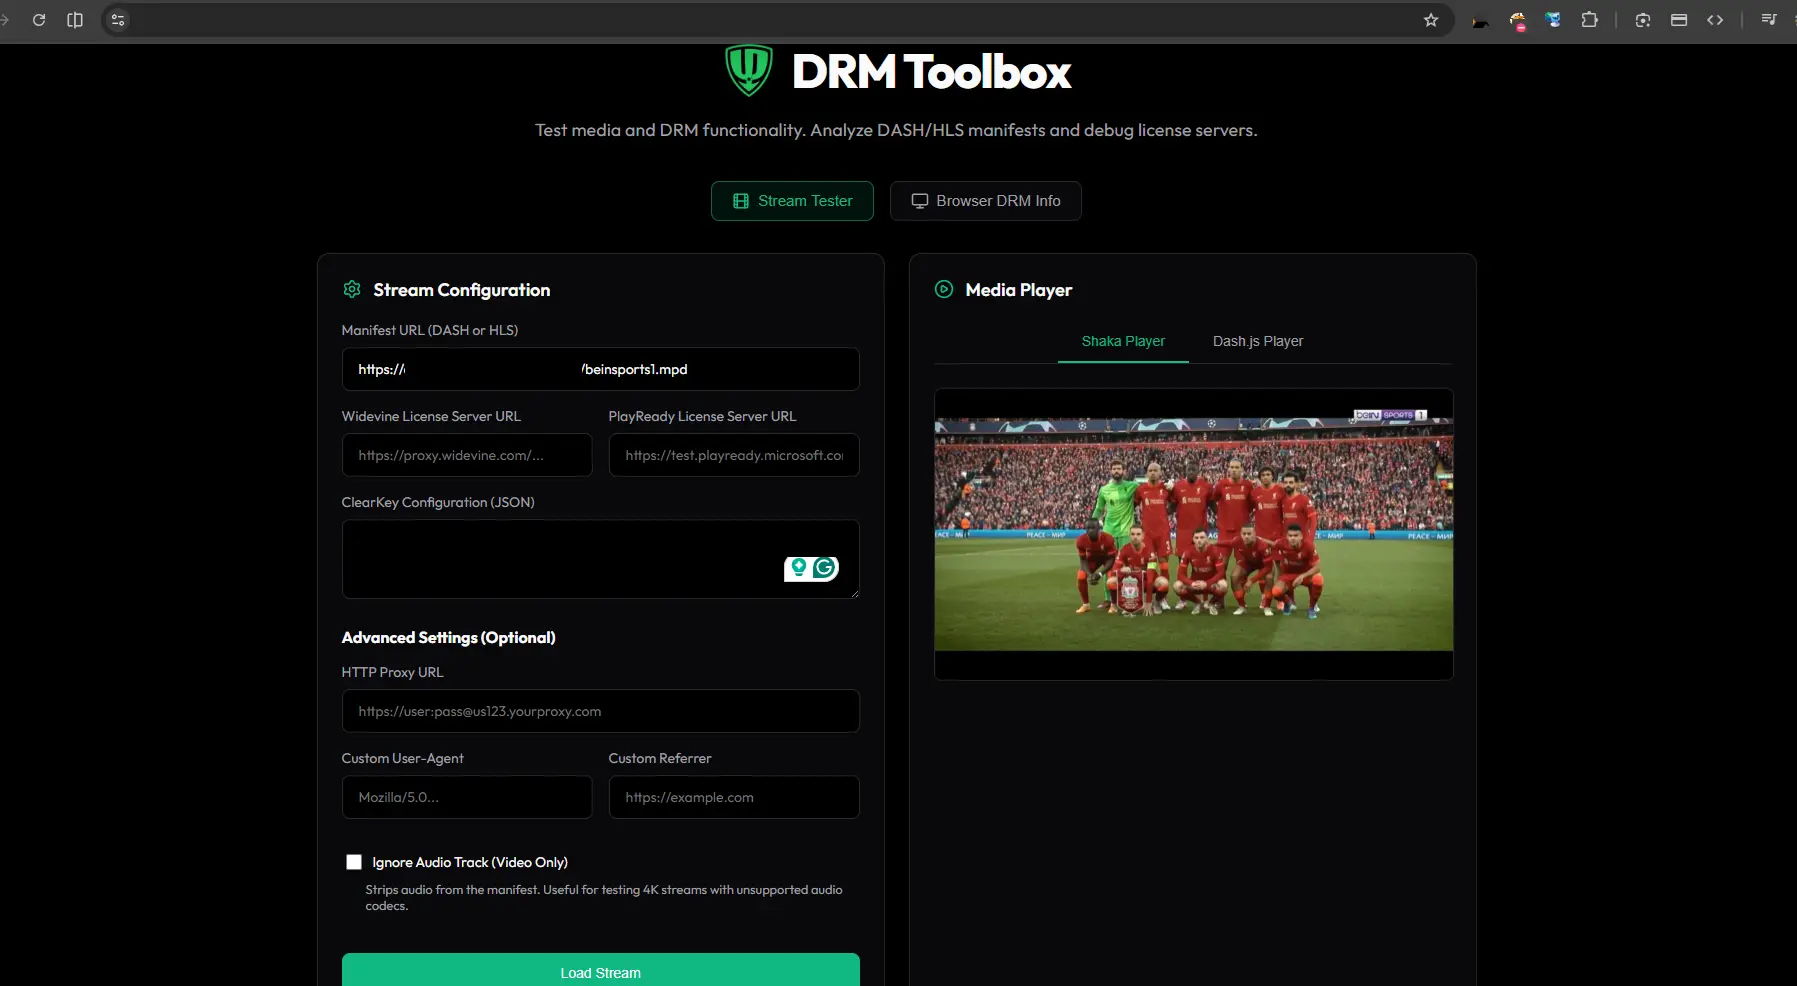
Task: Open site settings icon in the address bar
Action: [118, 20]
